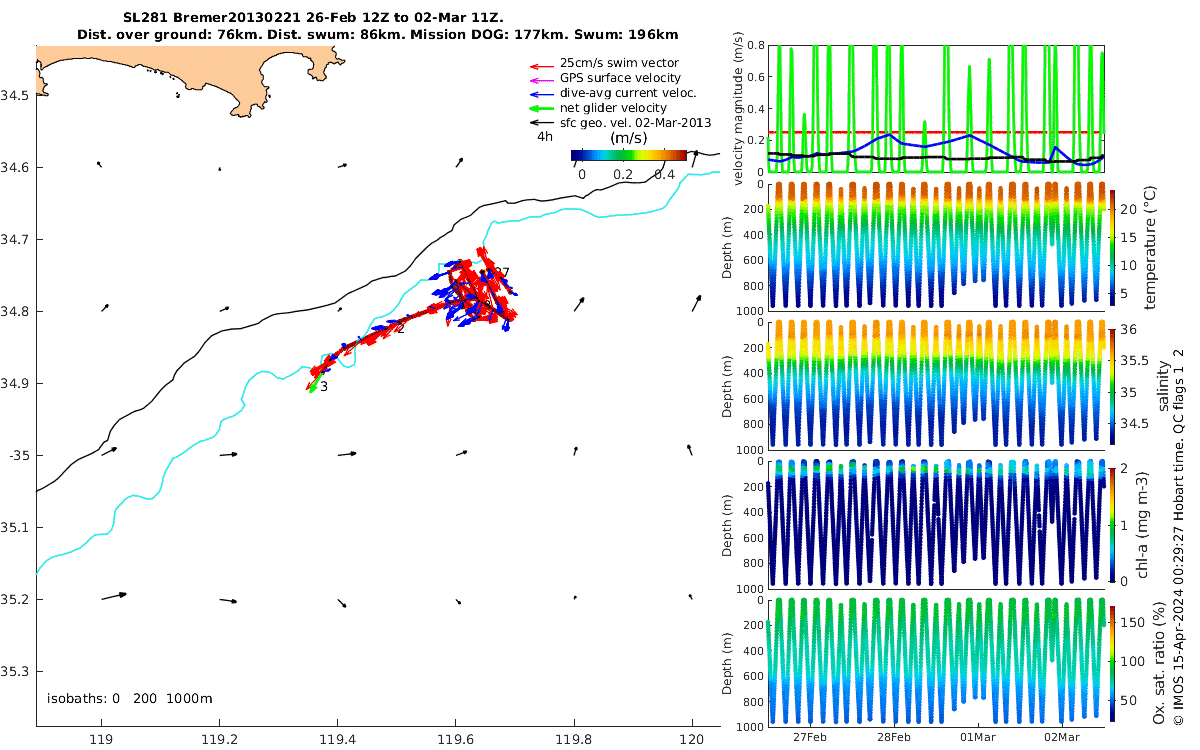The image size is (1200, 750).
Task: Click the '01Mar' time axis tick label
Action: click(978, 737)
